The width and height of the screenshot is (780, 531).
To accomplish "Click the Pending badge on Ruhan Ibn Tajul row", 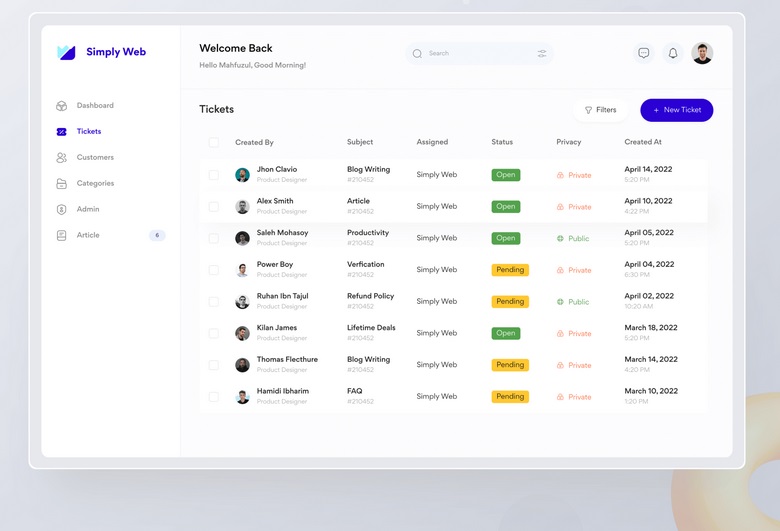I will point(510,302).
